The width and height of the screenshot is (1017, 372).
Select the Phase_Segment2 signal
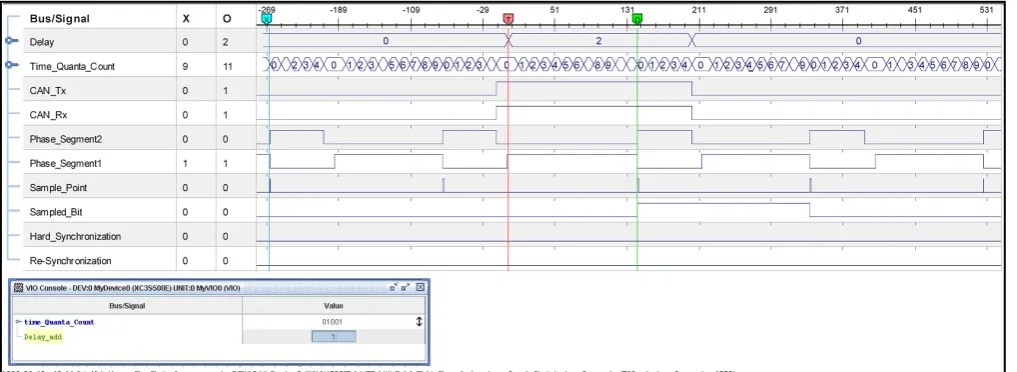click(66, 139)
